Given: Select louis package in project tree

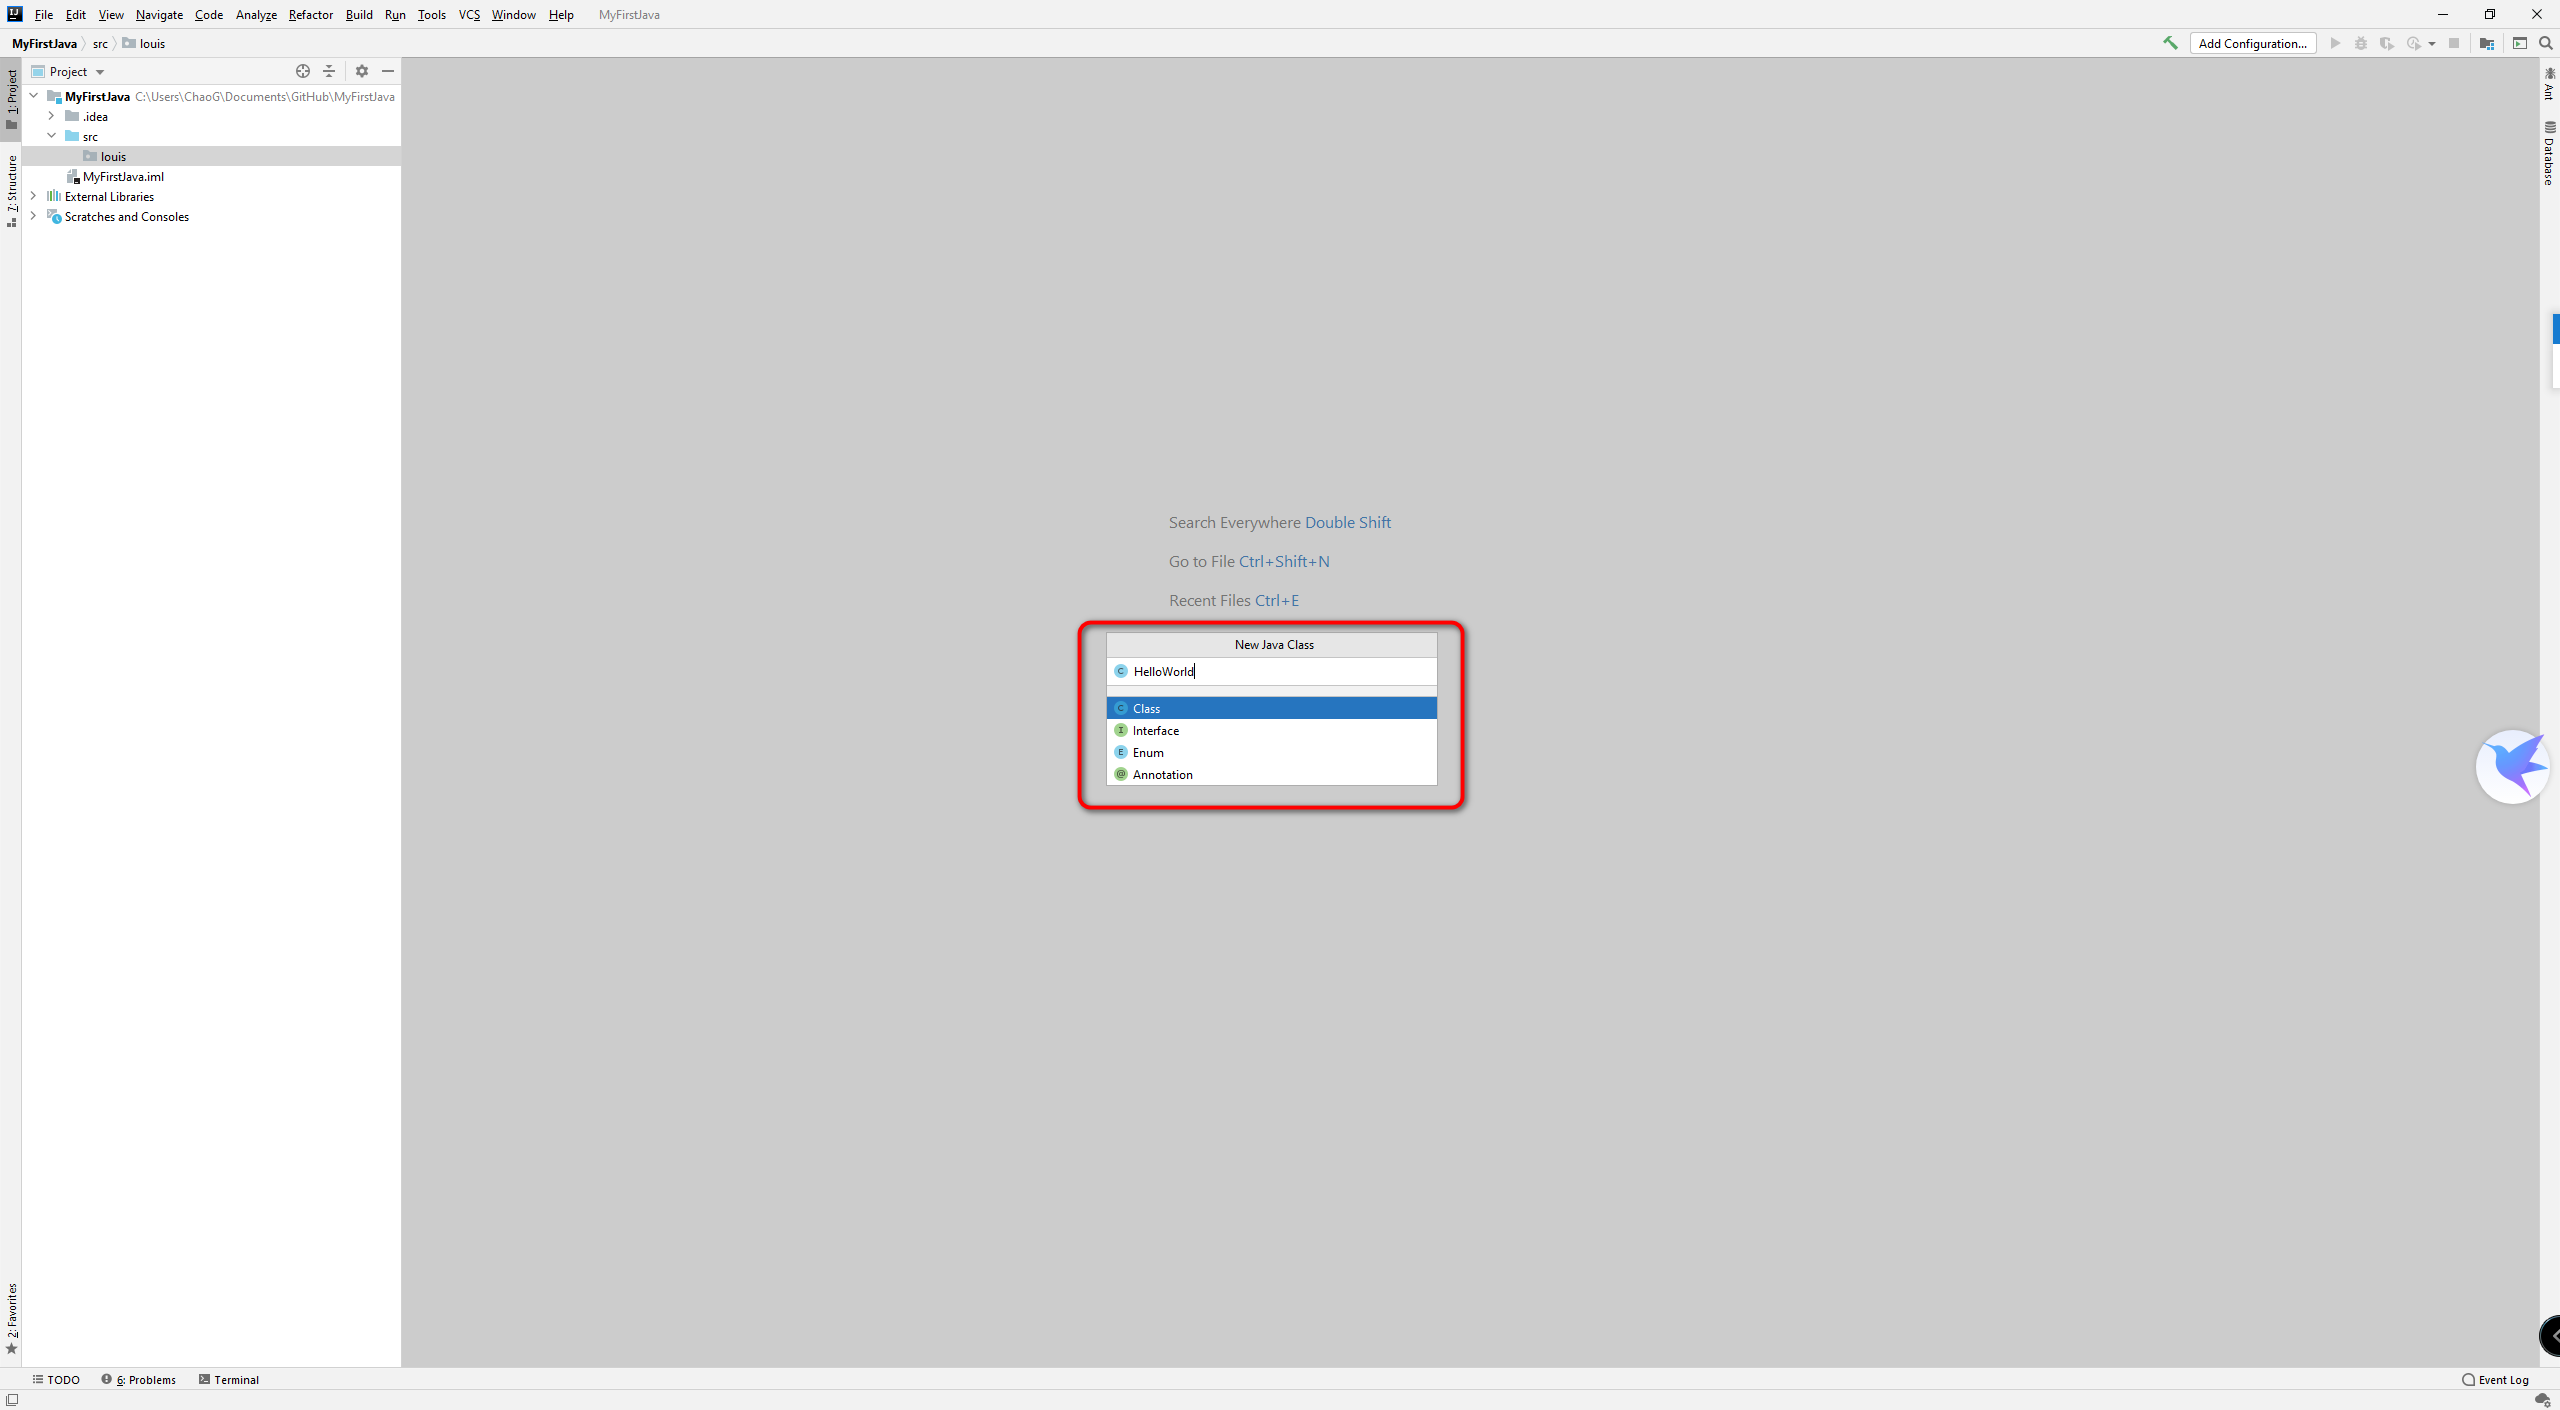Looking at the screenshot, I should click(211, 156).
